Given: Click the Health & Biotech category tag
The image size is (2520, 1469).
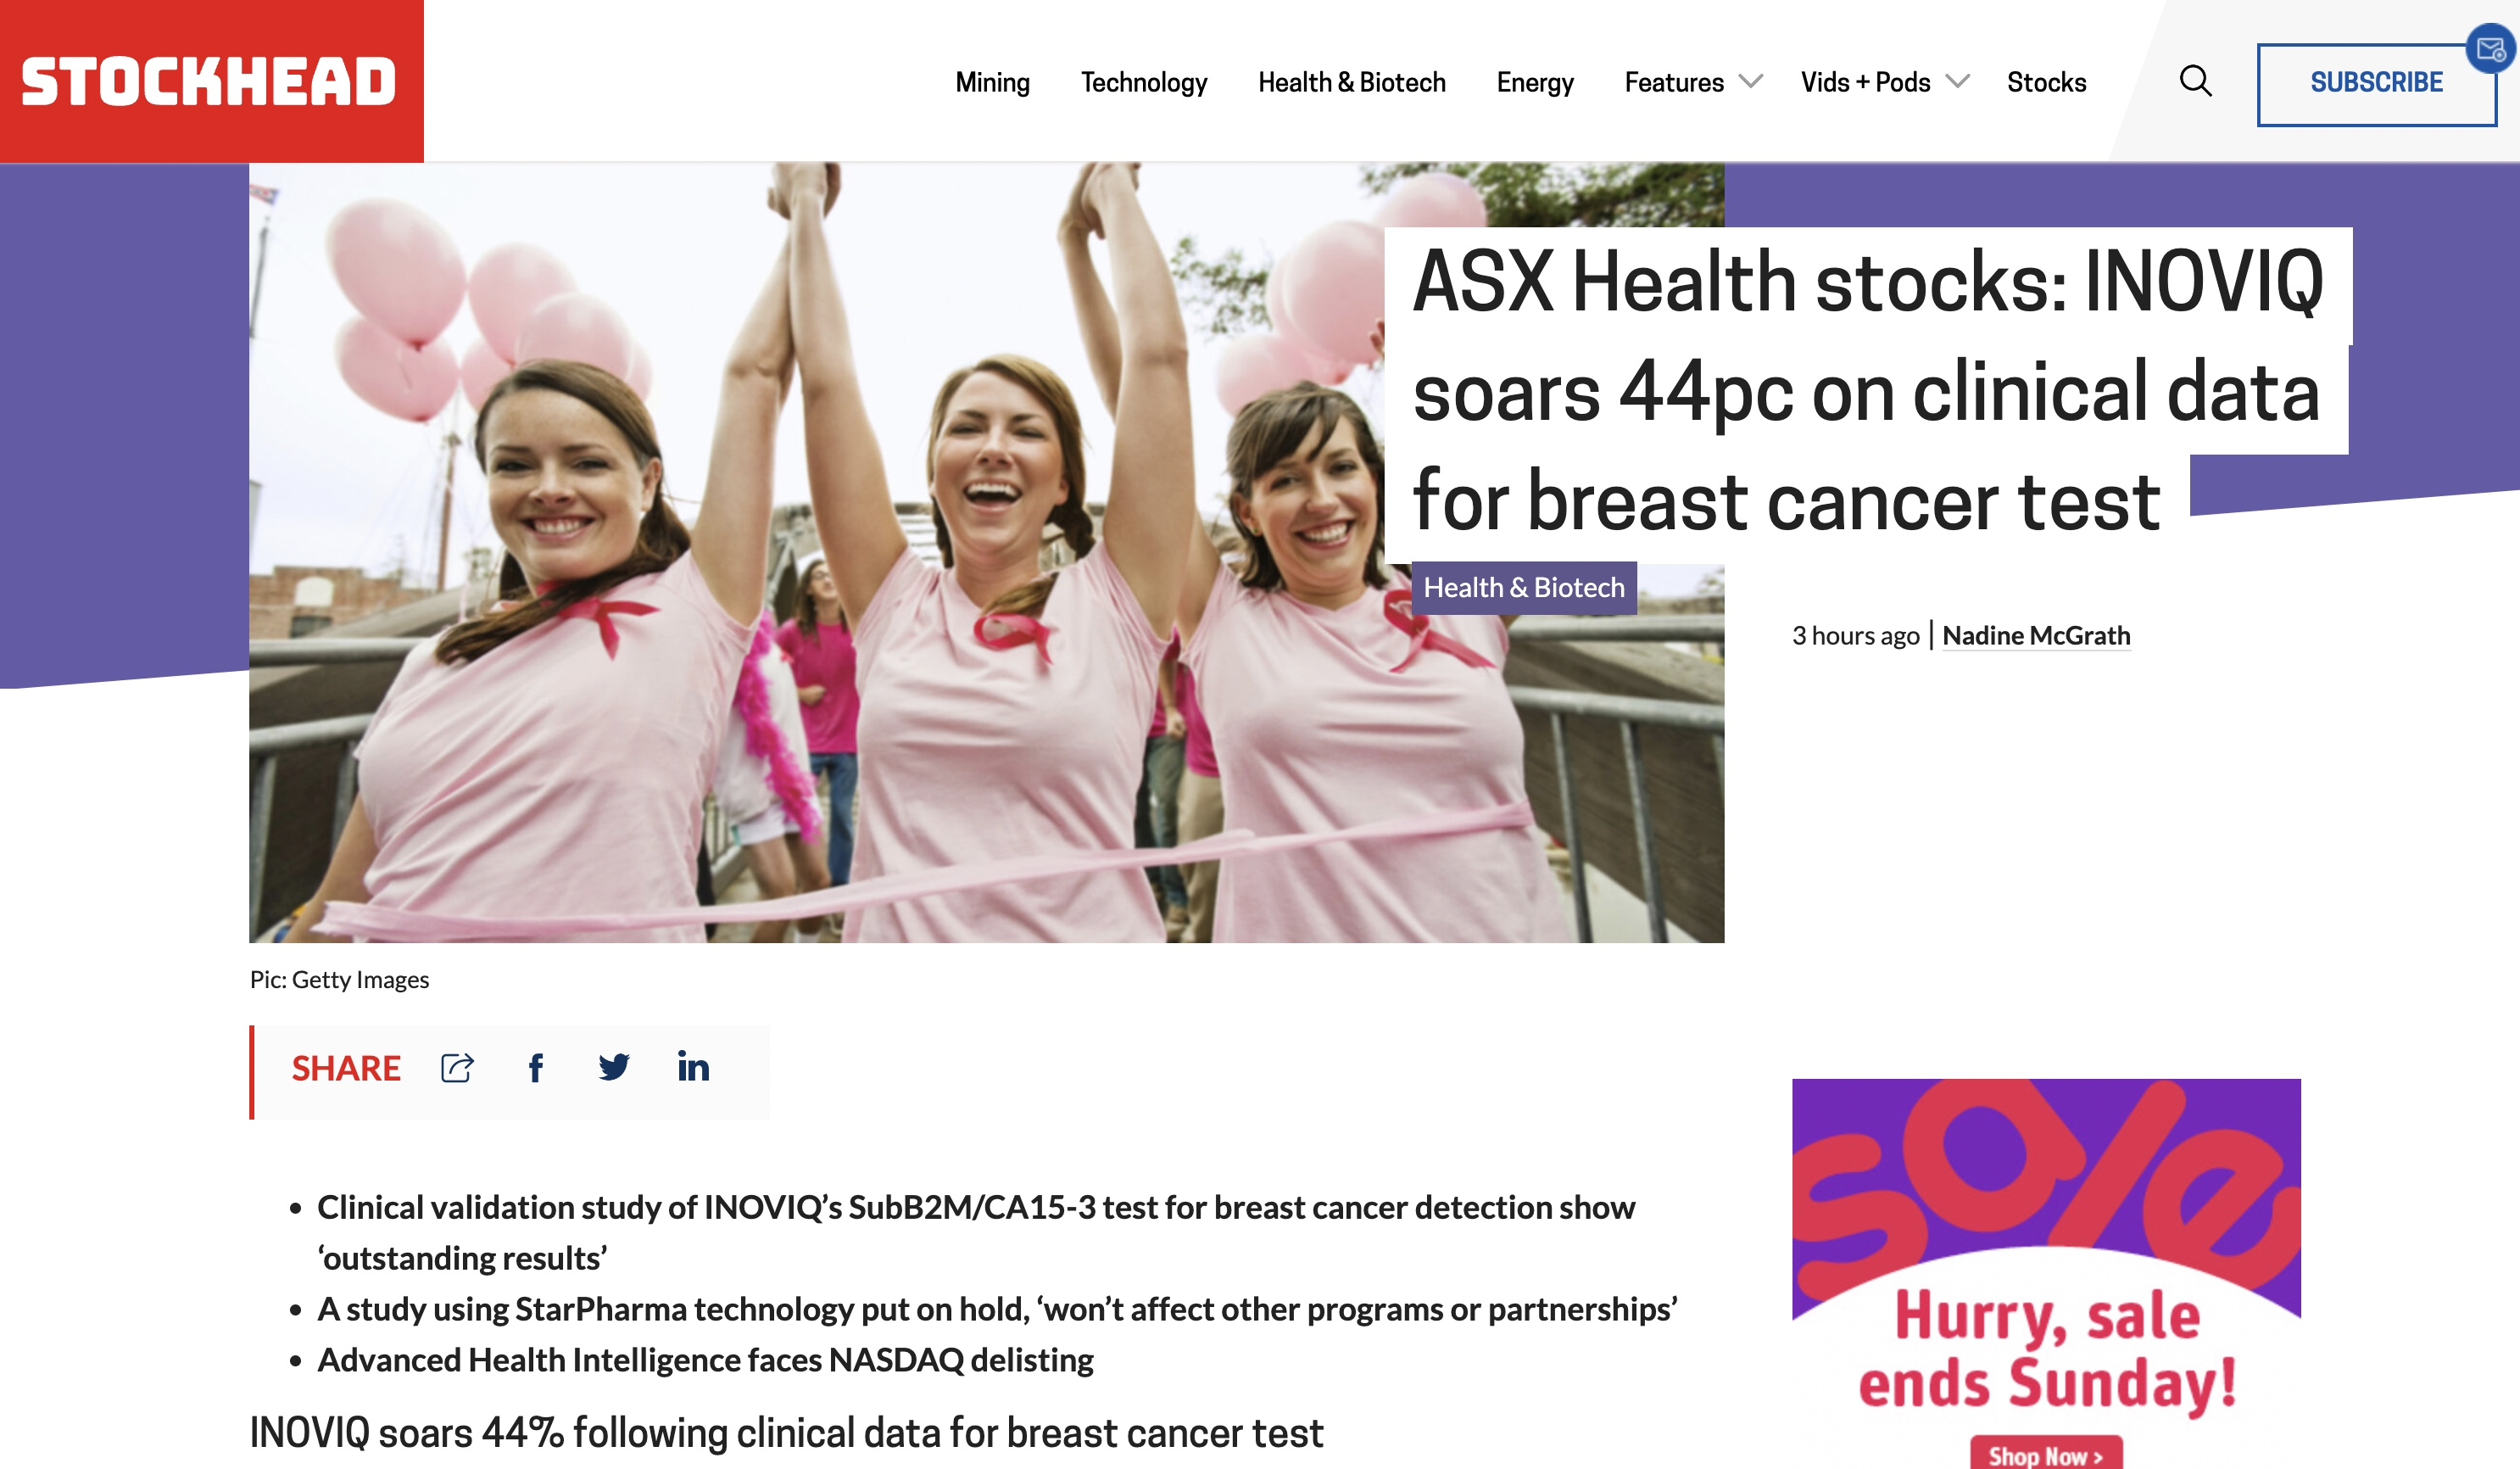Looking at the screenshot, I should [1524, 588].
